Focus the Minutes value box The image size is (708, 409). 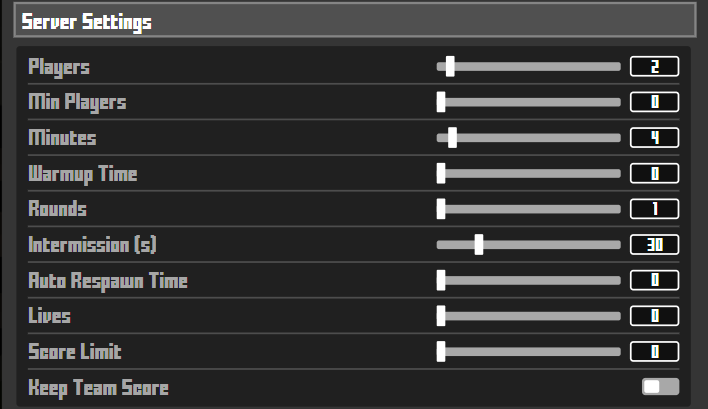coord(654,138)
